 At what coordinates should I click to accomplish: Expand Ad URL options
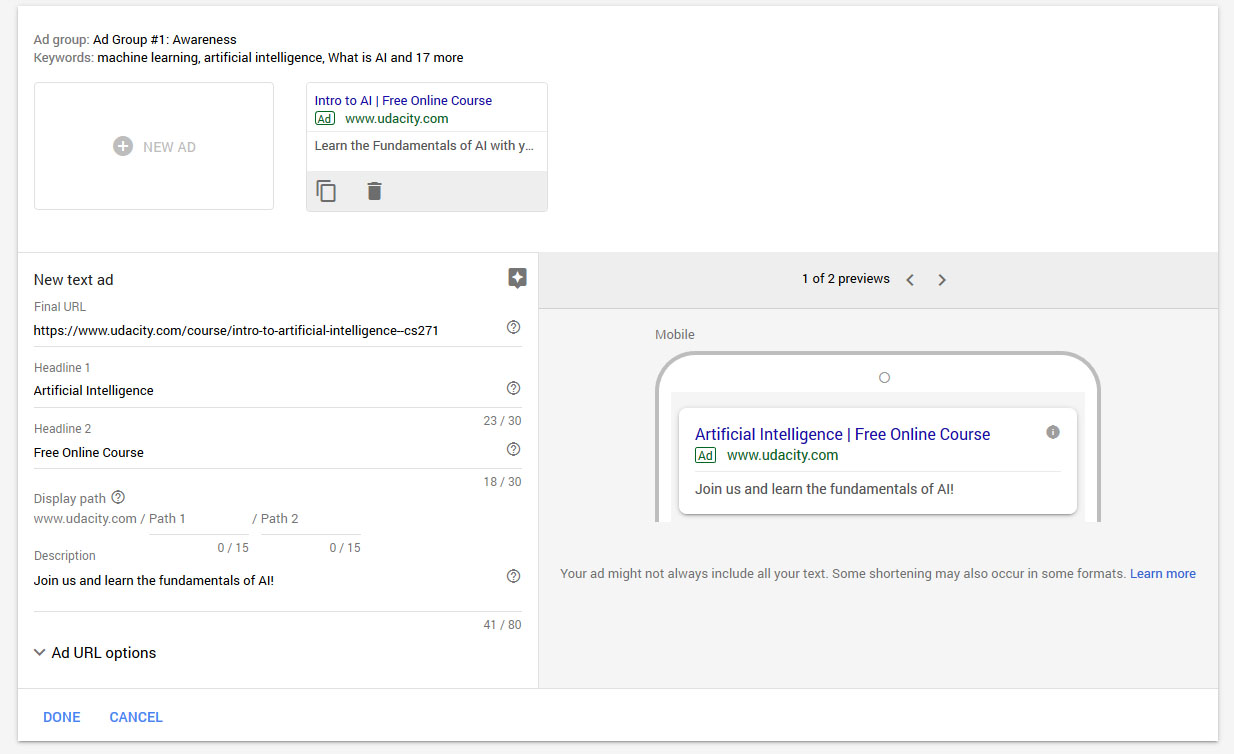pos(95,653)
